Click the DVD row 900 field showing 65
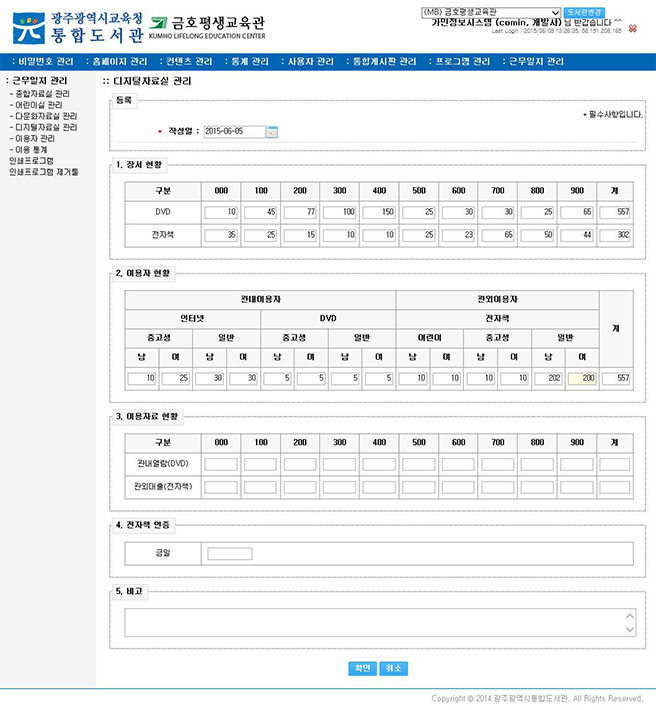 click(577, 212)
